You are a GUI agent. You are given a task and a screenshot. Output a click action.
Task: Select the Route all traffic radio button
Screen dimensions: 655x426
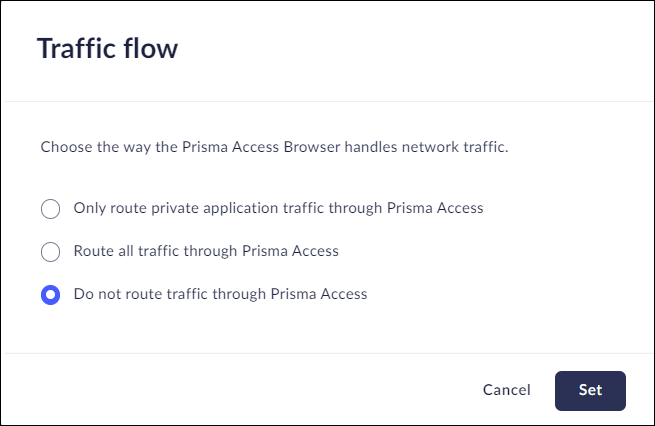50,252
